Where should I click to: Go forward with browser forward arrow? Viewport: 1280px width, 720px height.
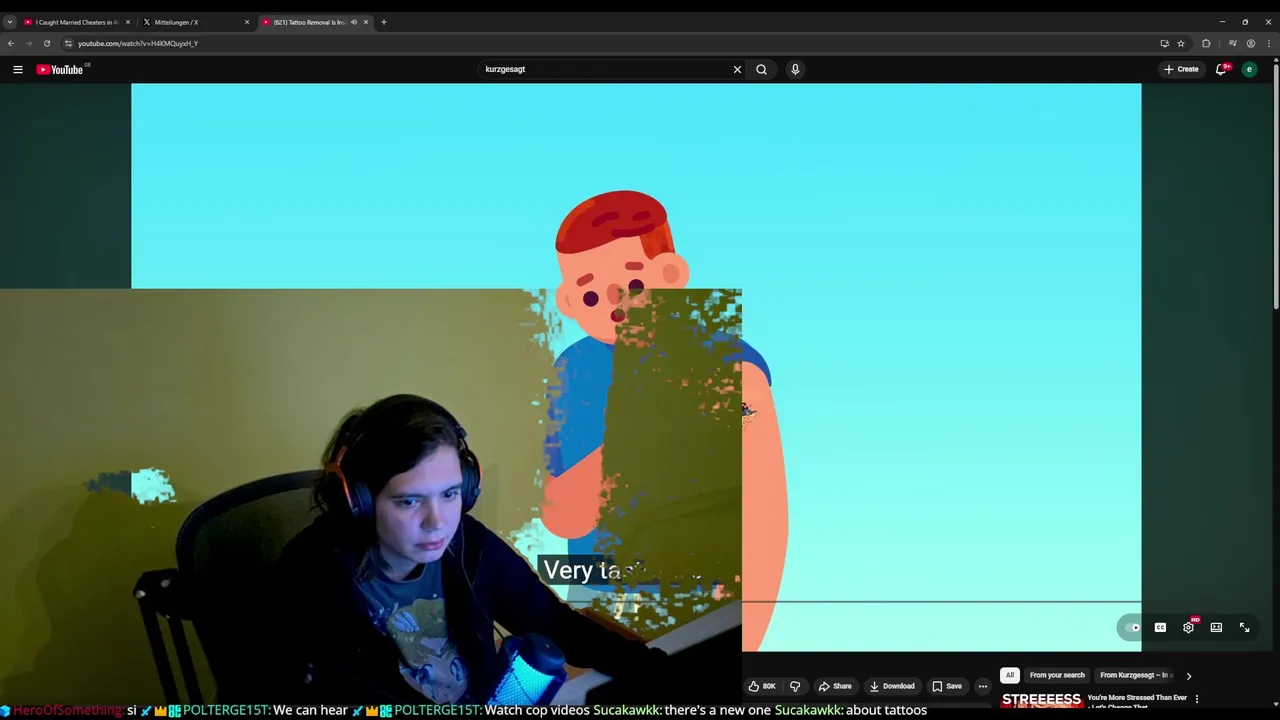28,43
